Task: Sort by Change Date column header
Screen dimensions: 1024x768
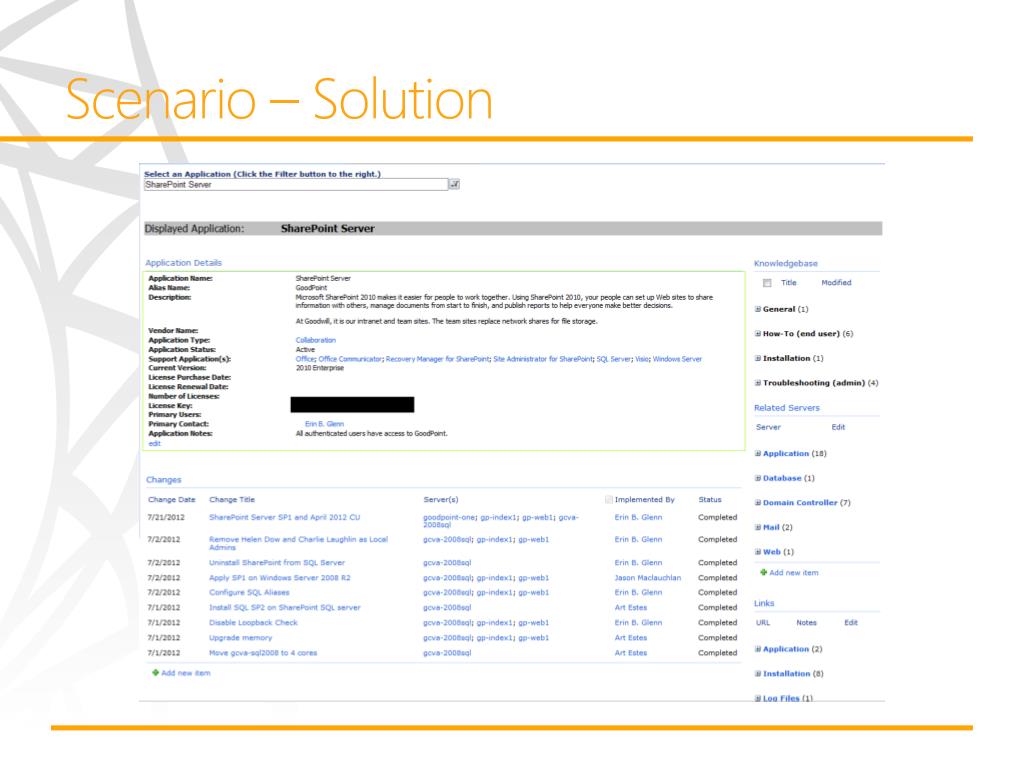Action: pyautogui.click(x=172, y=500)
